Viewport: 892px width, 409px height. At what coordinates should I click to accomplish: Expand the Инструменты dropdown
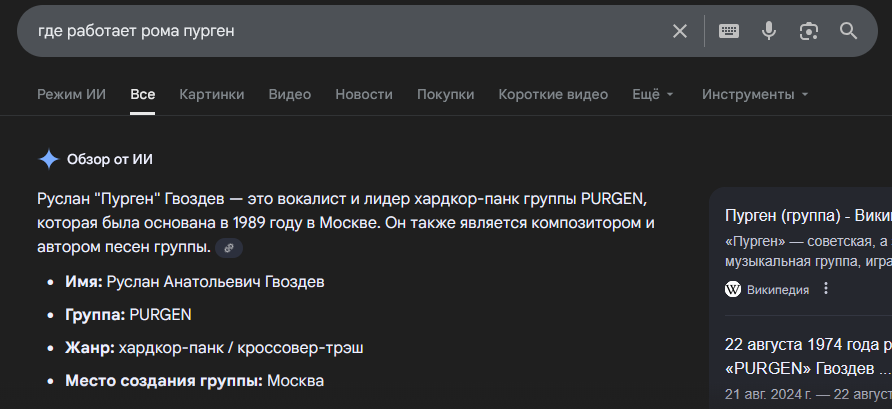point(755,95)
